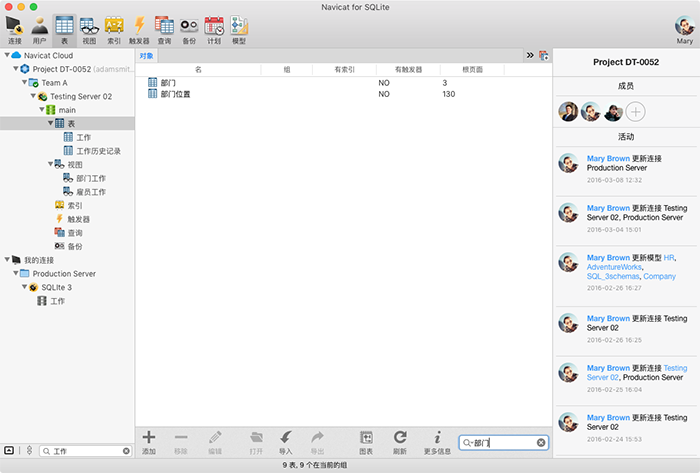Image resolution: width=700 pixels, height=473 pixels.
Task: Click the connection filter icon beside sidebar search
Action: tap(29, 450)
